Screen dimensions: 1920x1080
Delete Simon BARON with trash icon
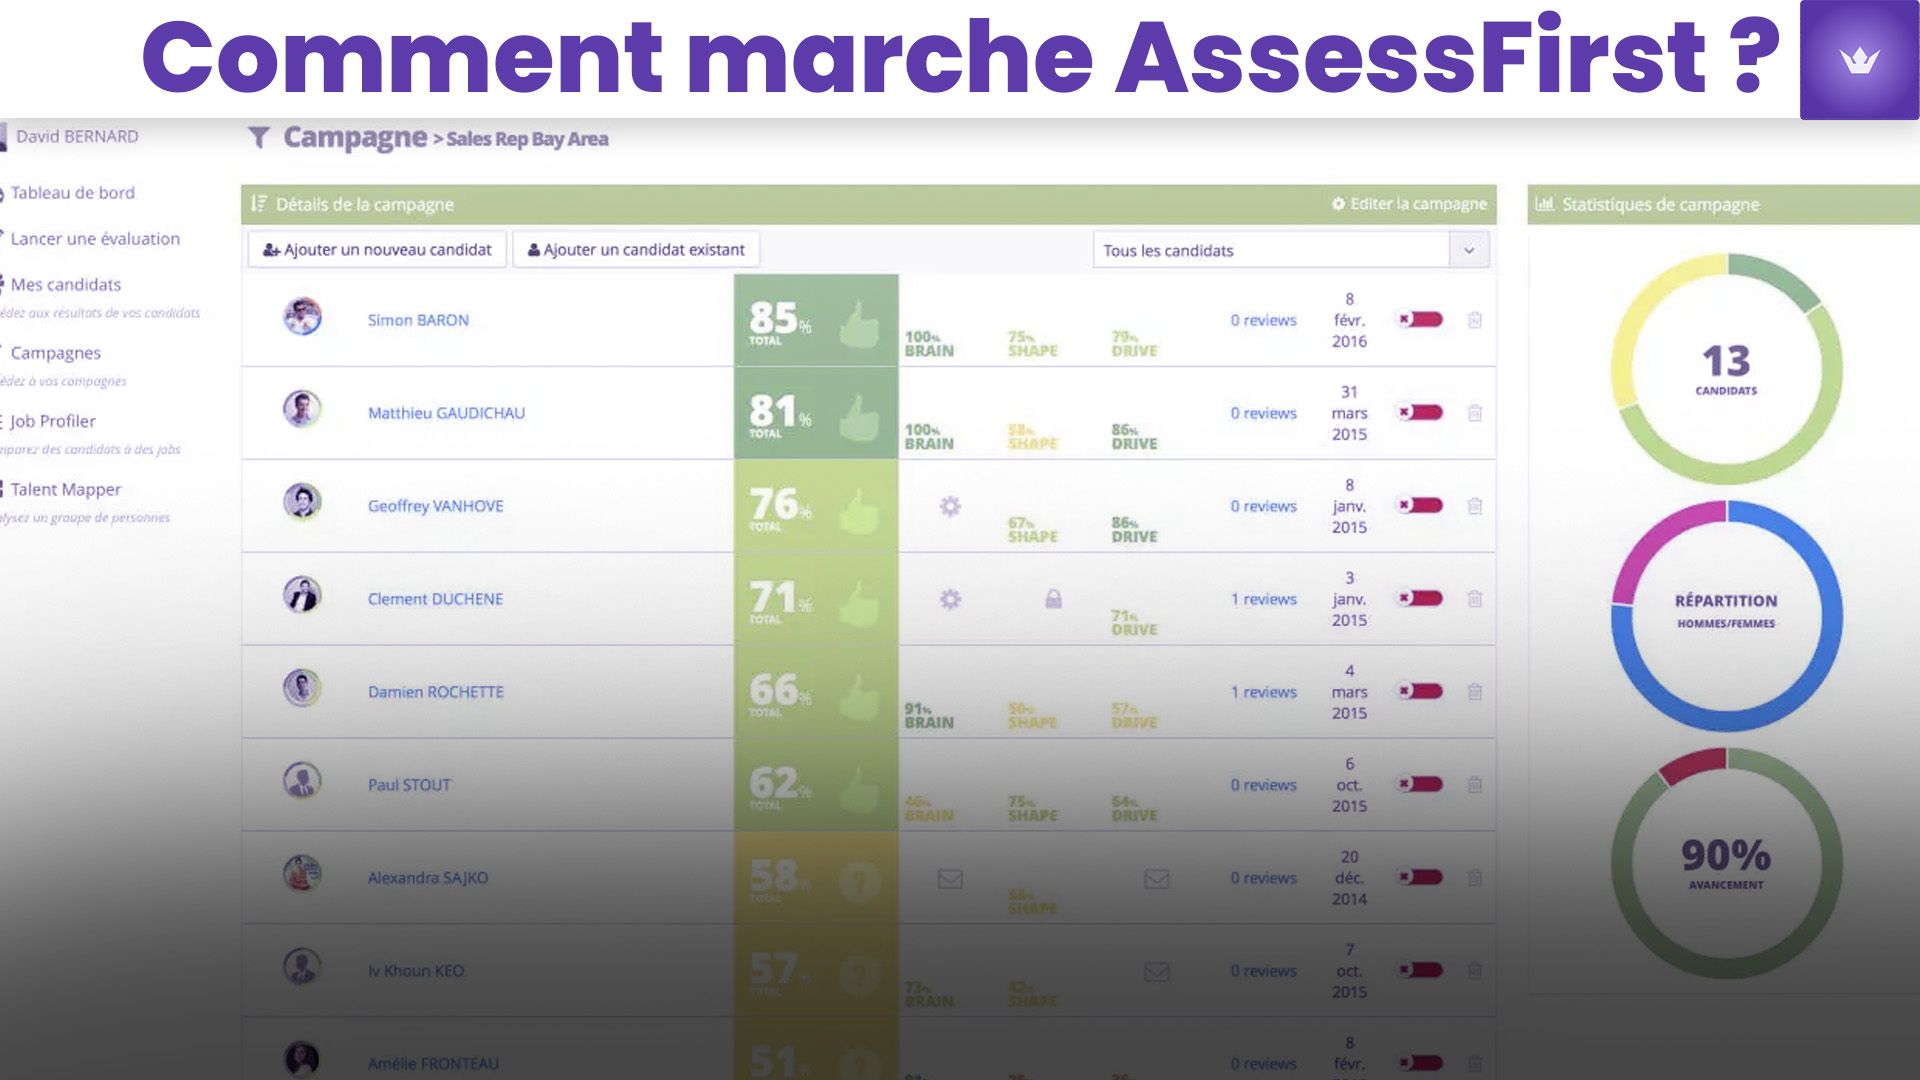tap(1474, 320)
